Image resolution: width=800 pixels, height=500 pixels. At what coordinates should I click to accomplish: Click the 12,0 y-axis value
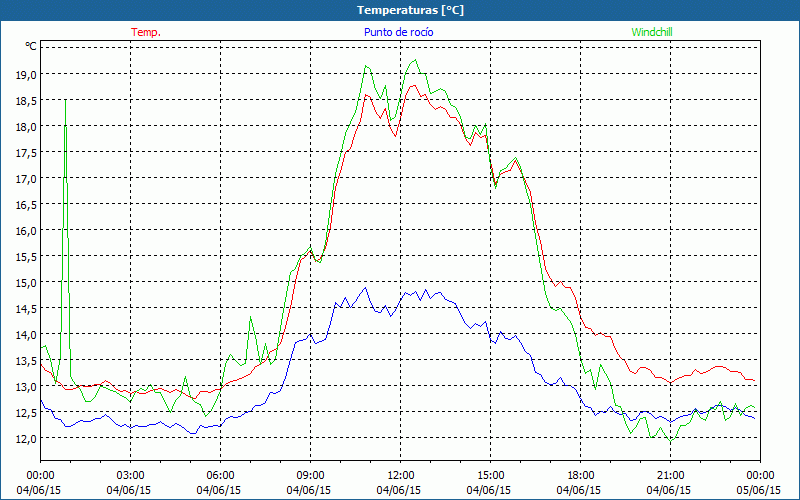tap(27, 439)
